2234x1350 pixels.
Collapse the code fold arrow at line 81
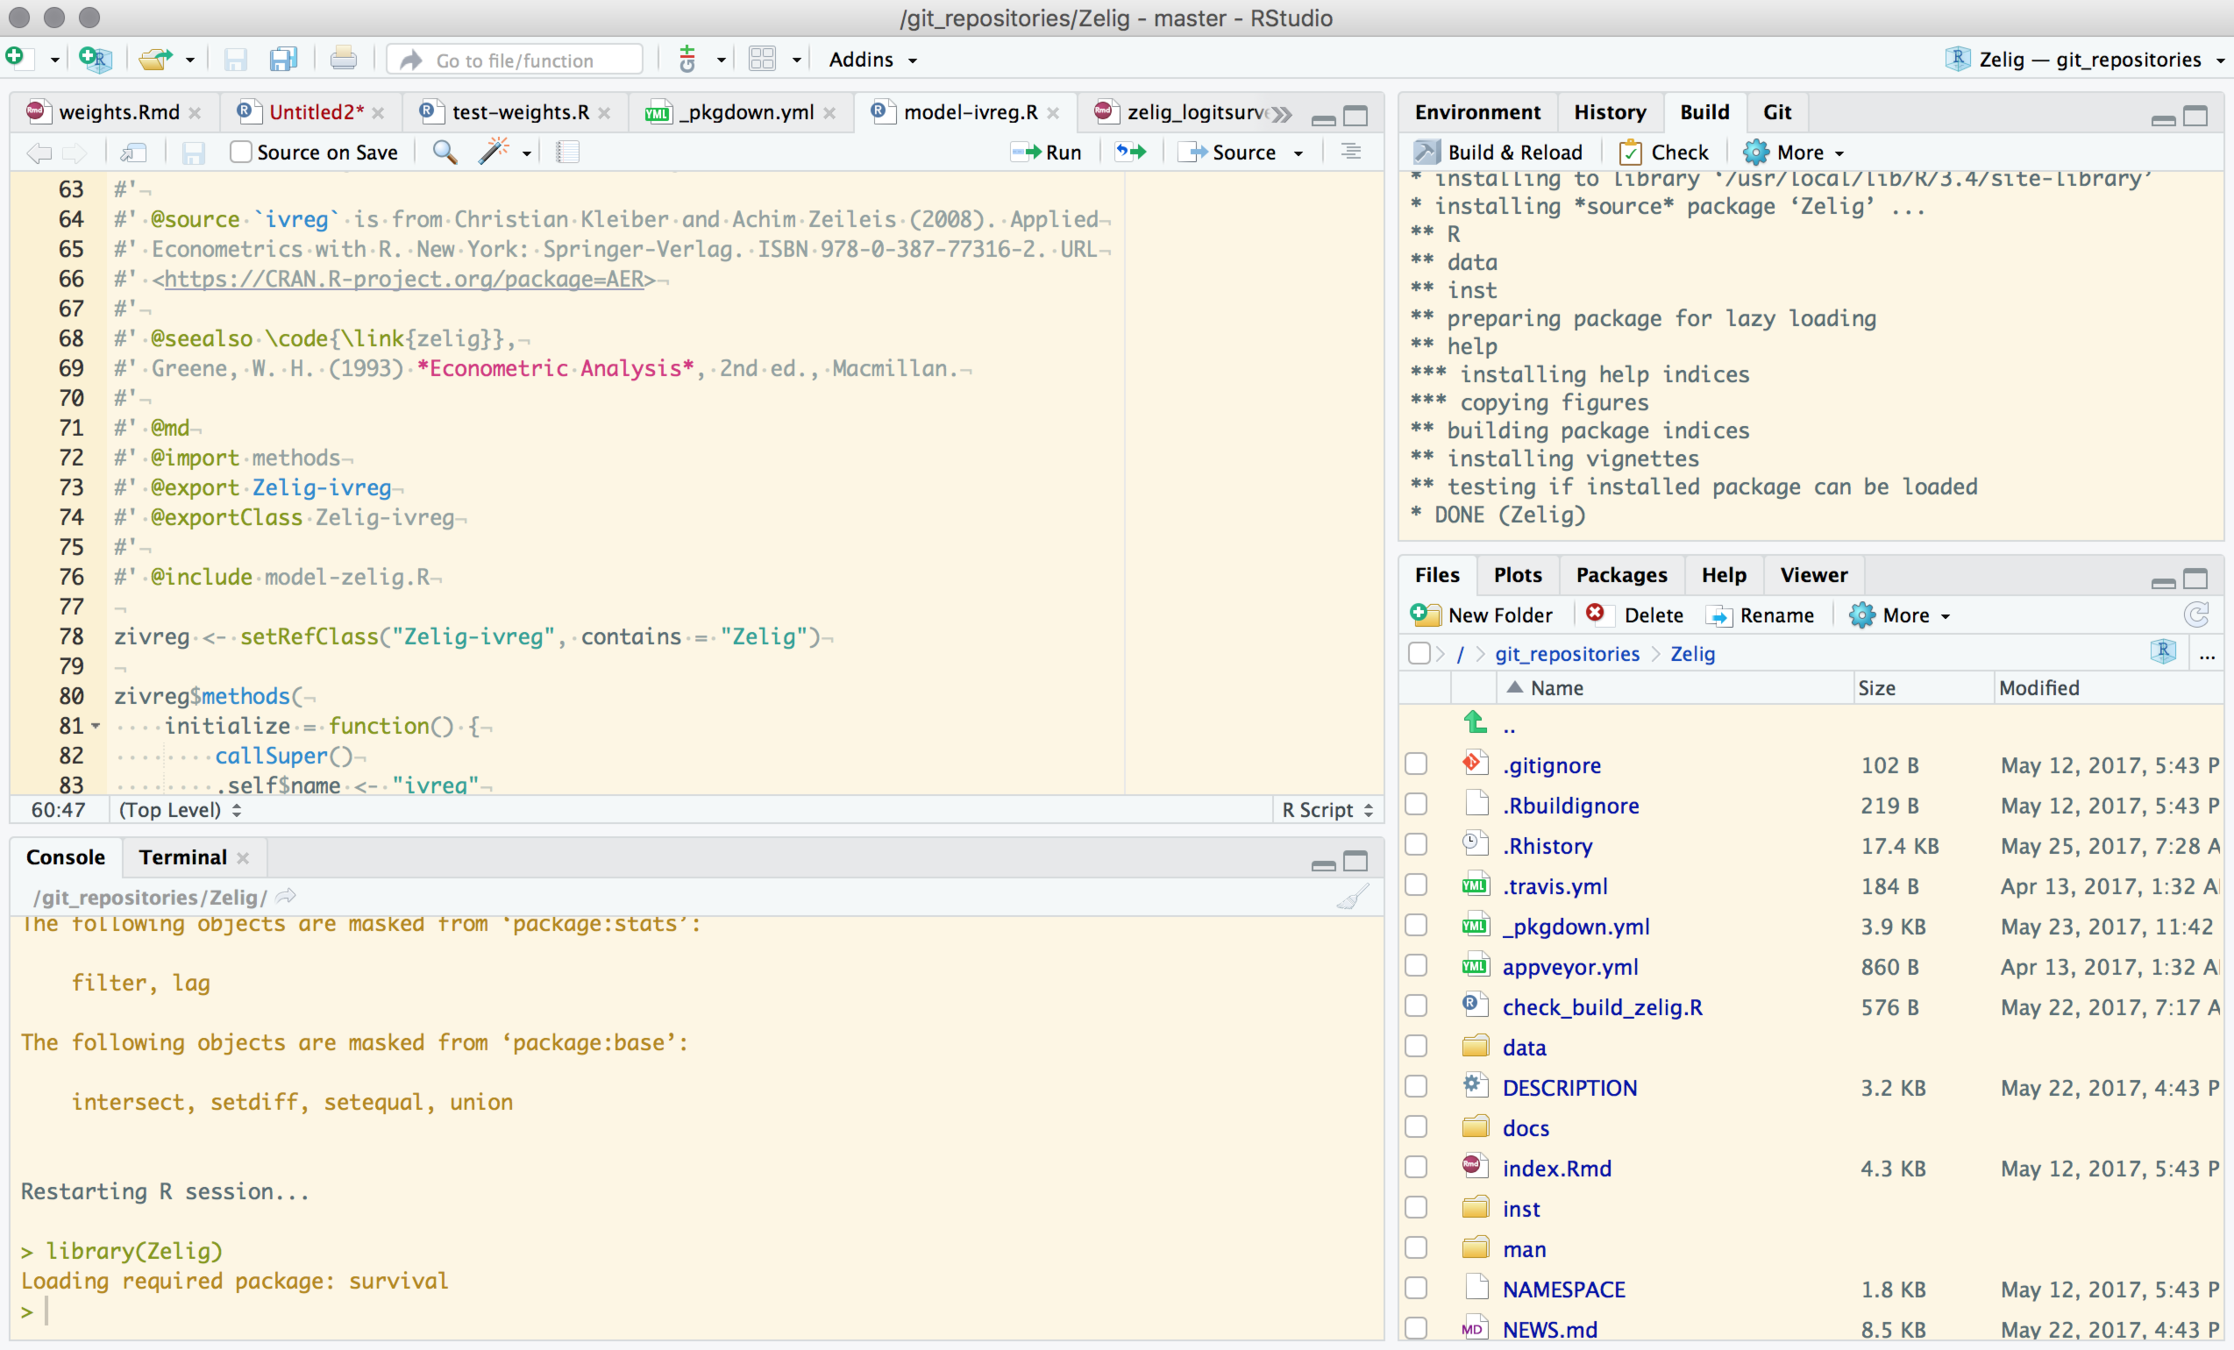[96, 726]
